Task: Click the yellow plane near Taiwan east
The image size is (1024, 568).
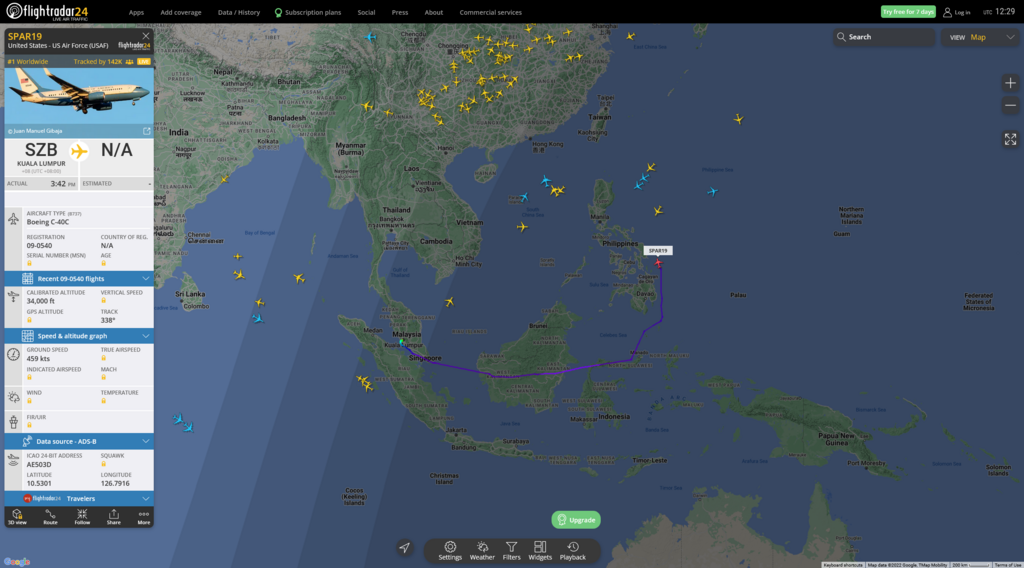Action: 739,119
